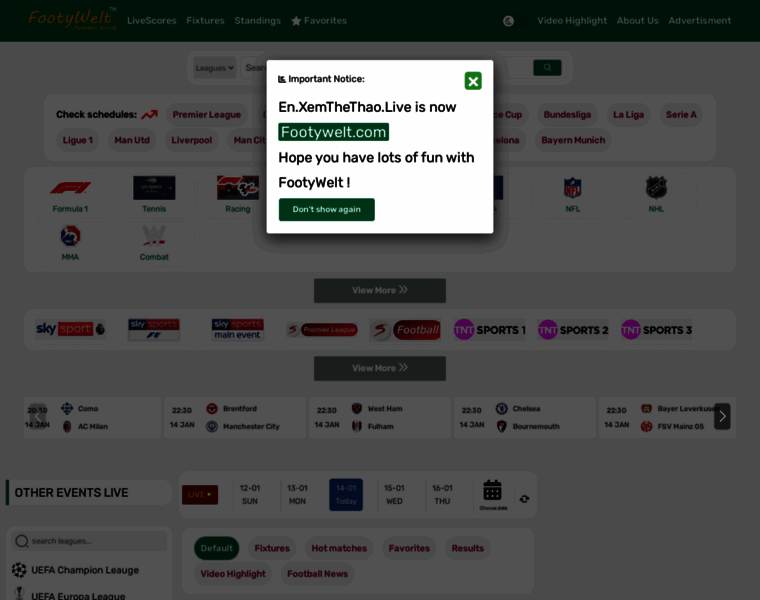Open SuperSport Football channel
The image size is (760, 600).
tap(405, 330)
